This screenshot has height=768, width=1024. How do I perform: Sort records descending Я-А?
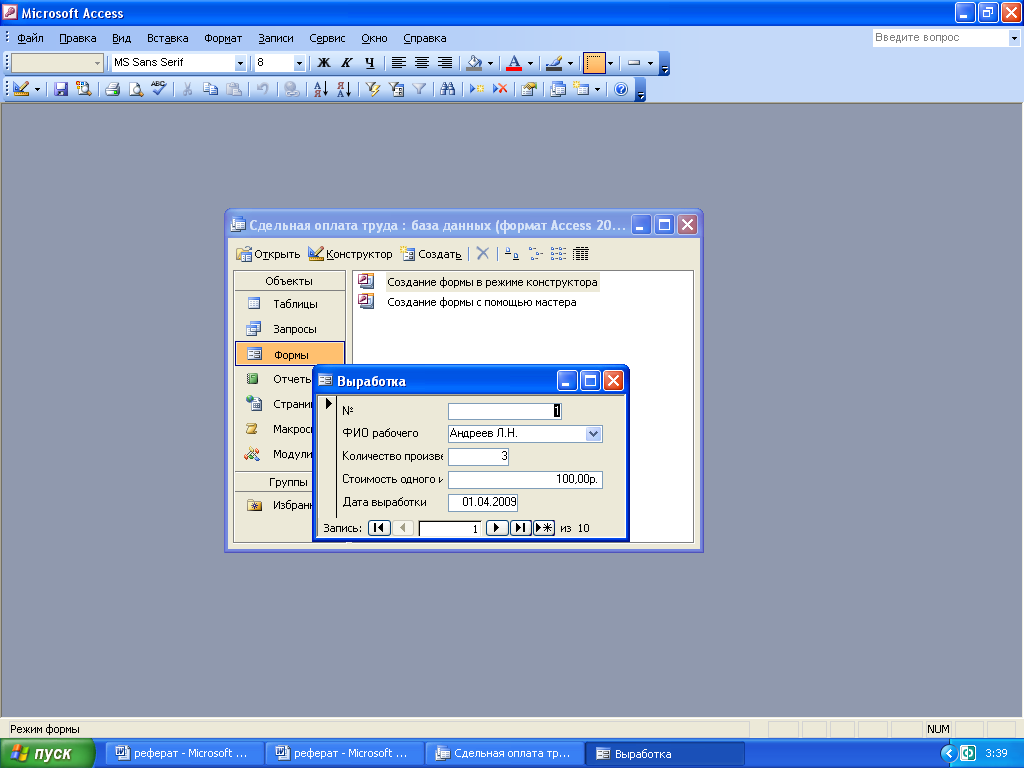coord(344,89)
